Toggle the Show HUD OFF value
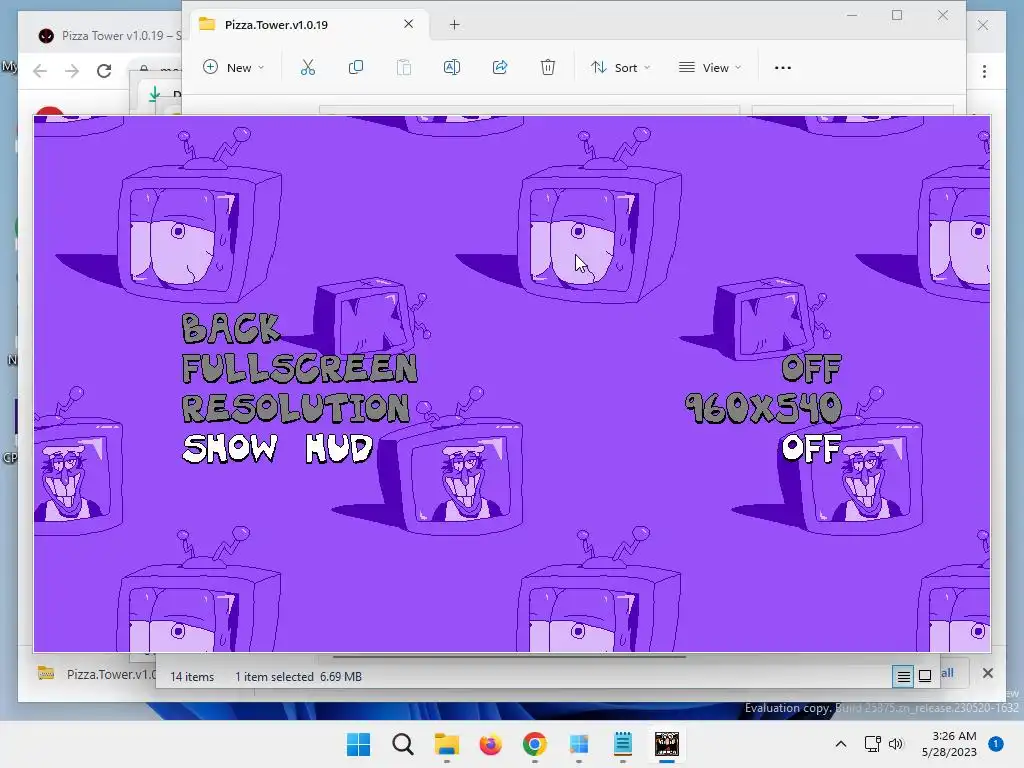The image size is (1024, 768). 811,449
